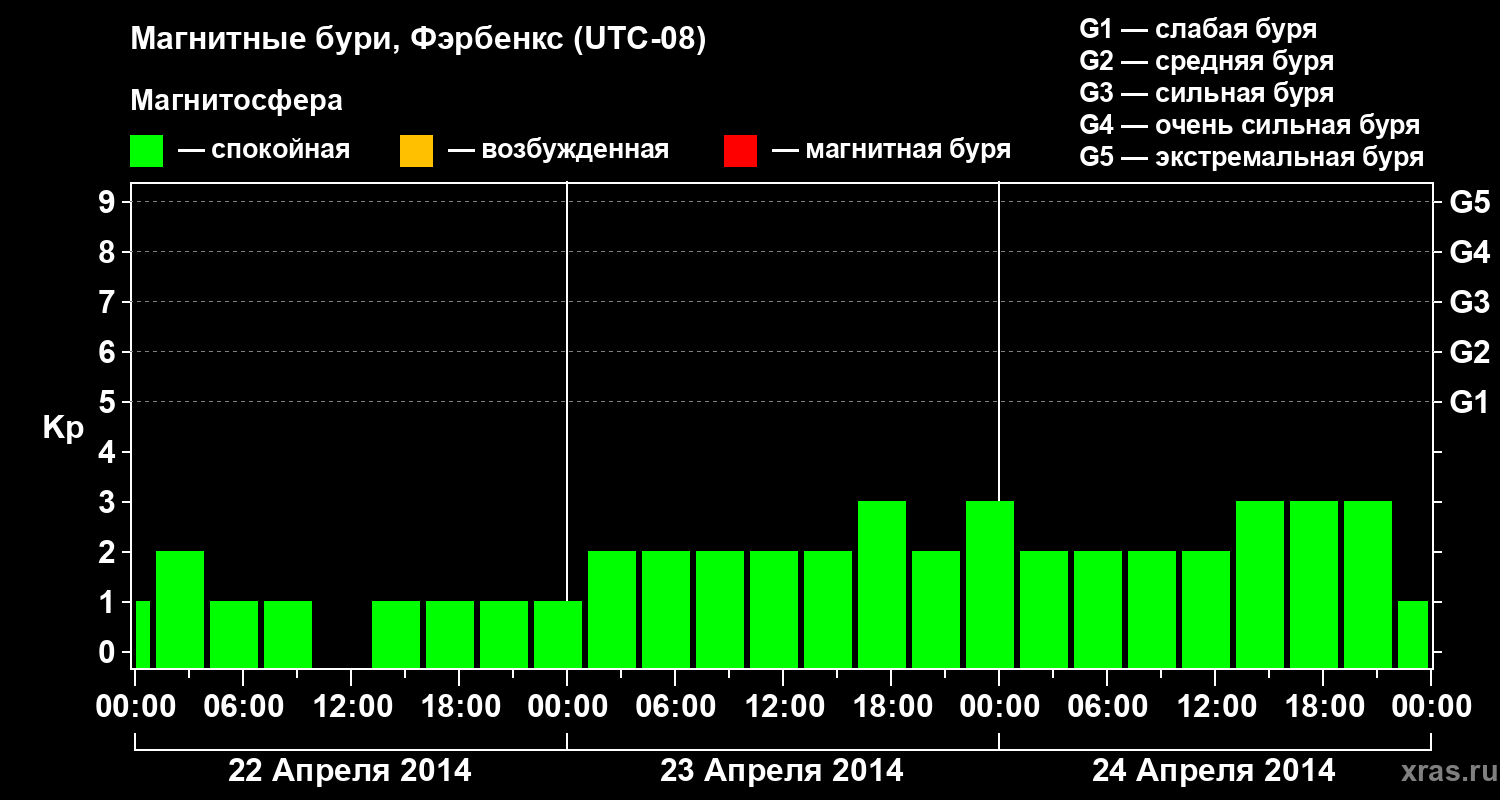1500x800 pixels.
Task: Click the '22 Апреля 2014' date label
Action: point(350,771)
